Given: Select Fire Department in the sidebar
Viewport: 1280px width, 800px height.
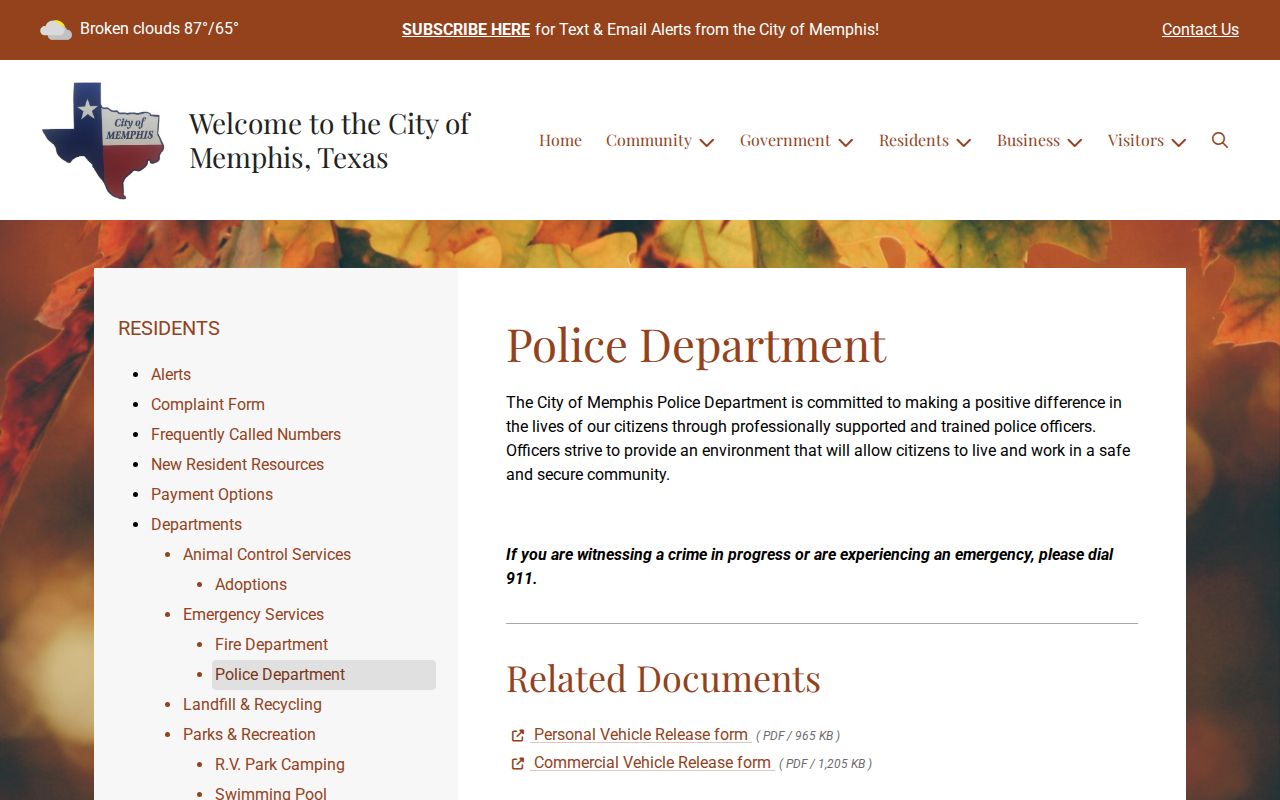Looking at the screenshot, I should [x=271, y=644].
